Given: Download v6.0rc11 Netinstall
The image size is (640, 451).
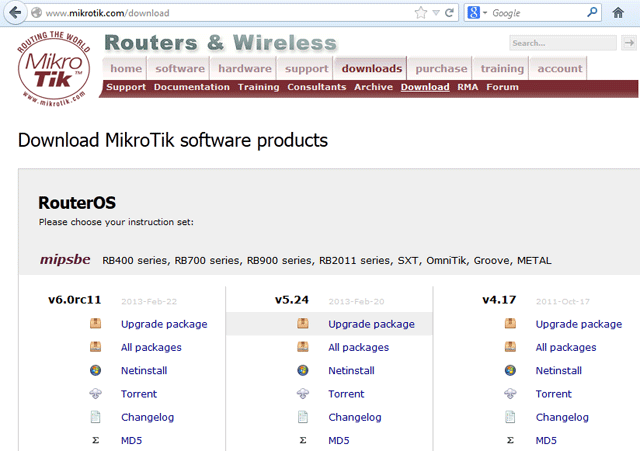Looking at the screenshot, I should [x=144, y=371].
